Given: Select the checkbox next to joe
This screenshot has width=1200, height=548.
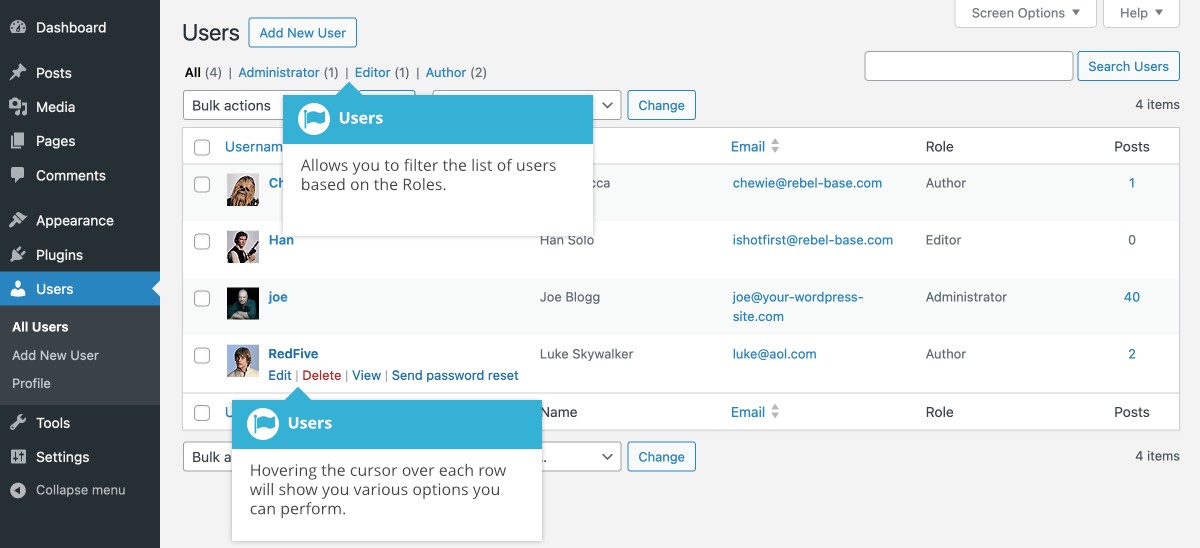Looking at the screenshot, I should (202, 298).
